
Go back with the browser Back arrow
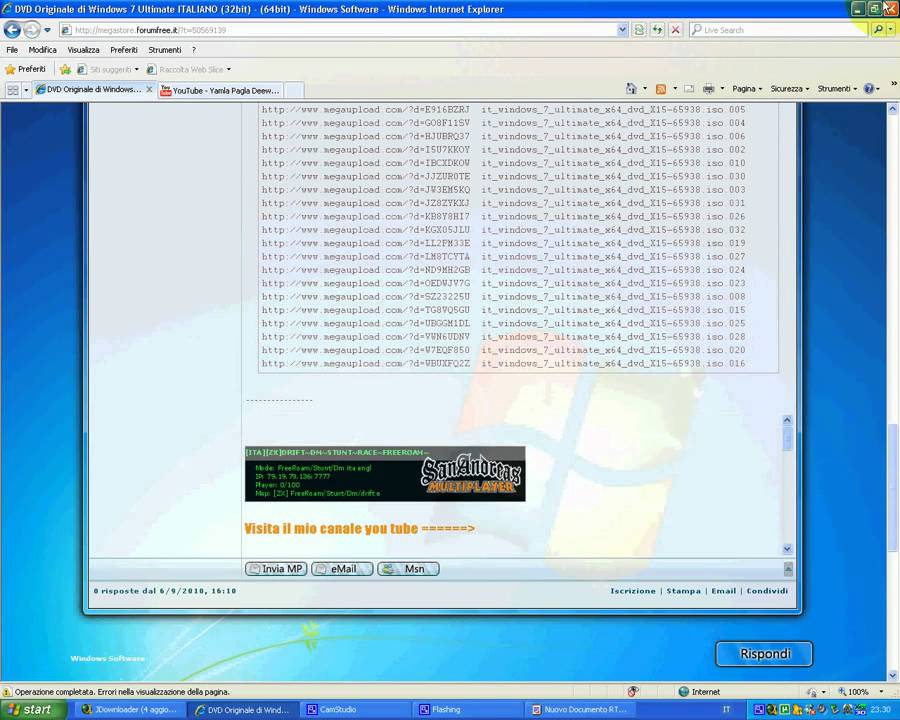(12, 29)
